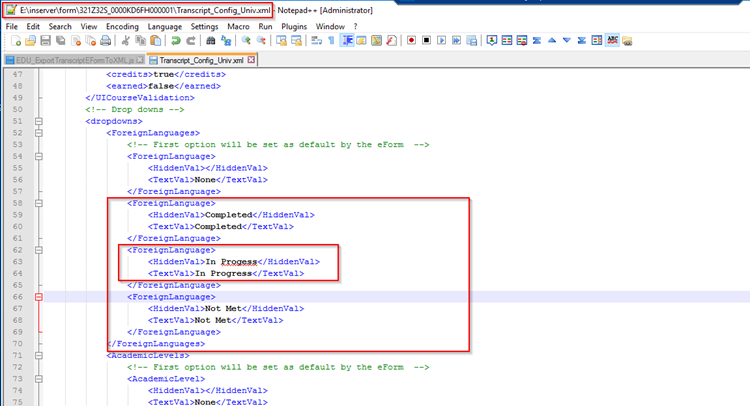Open the Document Map icon
The width and height of the screenshot is (750, 406).
click(376, 41)
